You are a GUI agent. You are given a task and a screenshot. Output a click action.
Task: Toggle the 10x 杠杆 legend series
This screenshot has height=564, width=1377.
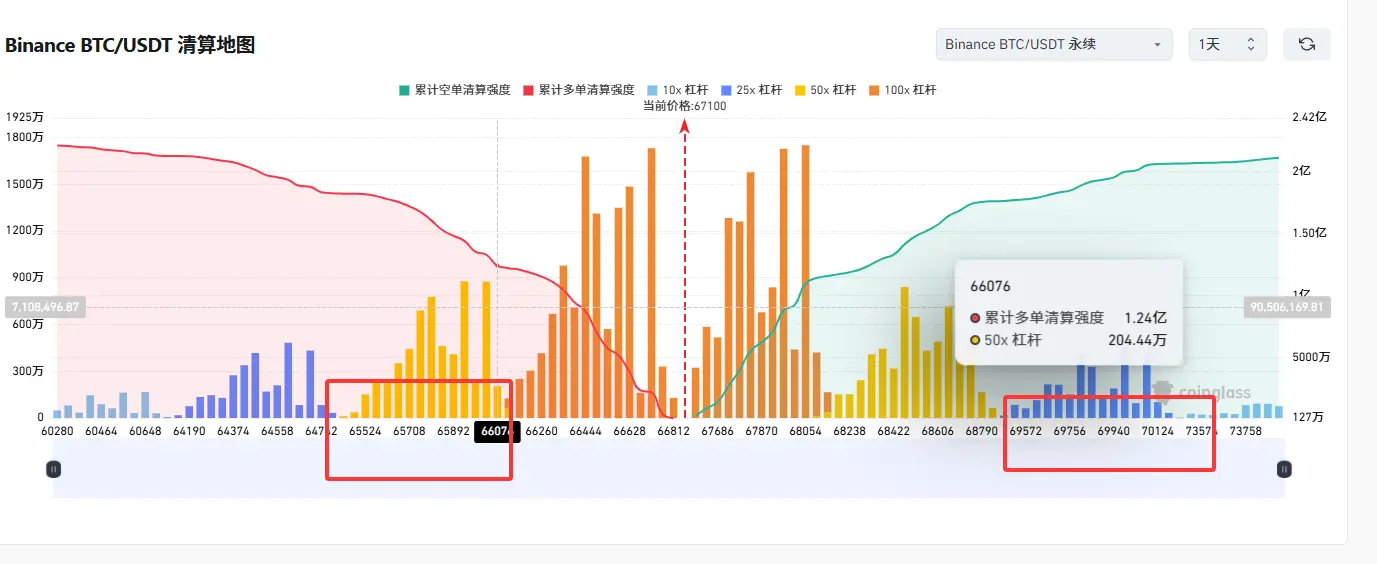[679, 90]
